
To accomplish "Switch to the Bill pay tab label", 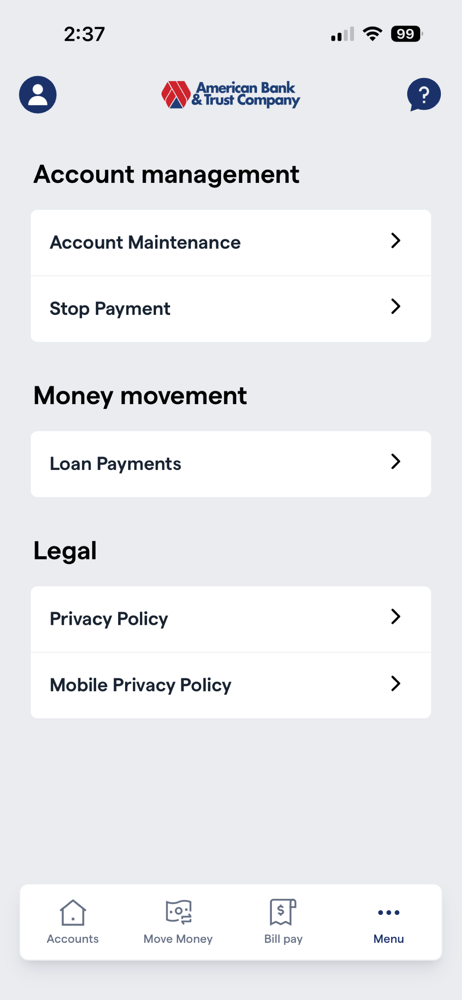I will [283, 939].
